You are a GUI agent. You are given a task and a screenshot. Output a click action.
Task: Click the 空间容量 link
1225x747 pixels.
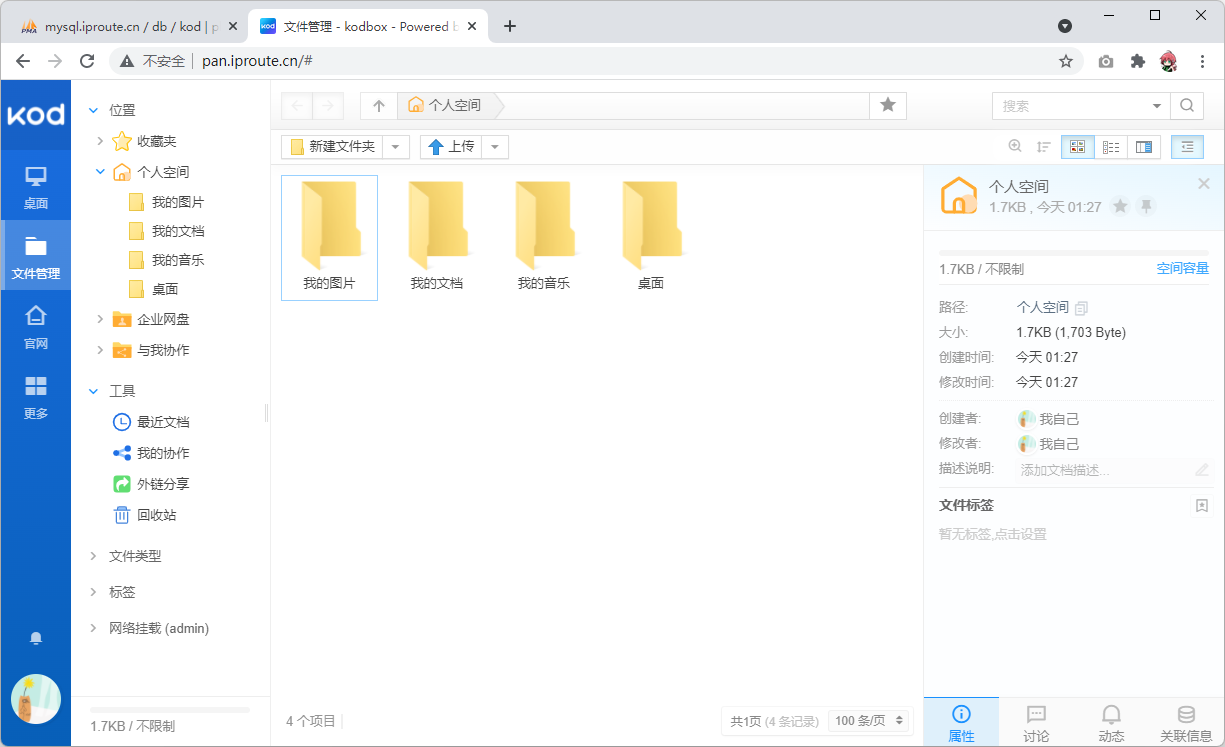pos(1182,268)
